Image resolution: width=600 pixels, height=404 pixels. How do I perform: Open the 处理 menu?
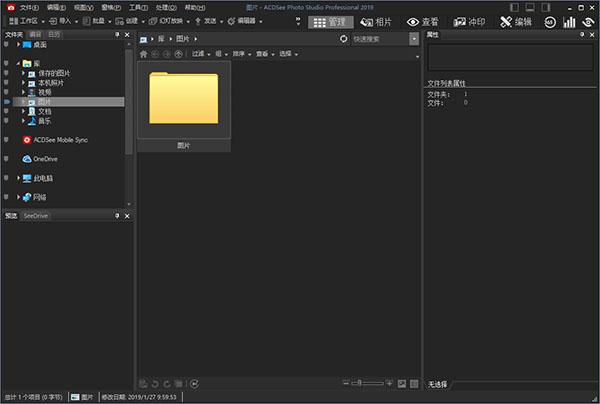click(x=166, y=7)
